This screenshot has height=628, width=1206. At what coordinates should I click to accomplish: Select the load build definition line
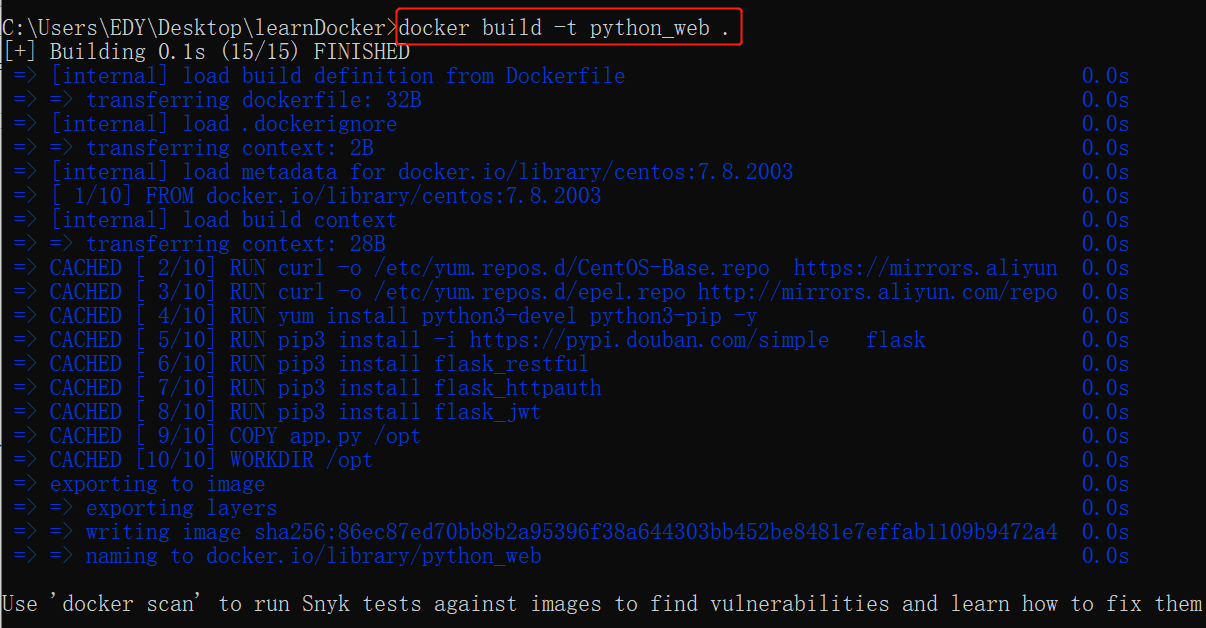[x=337, y=76]
